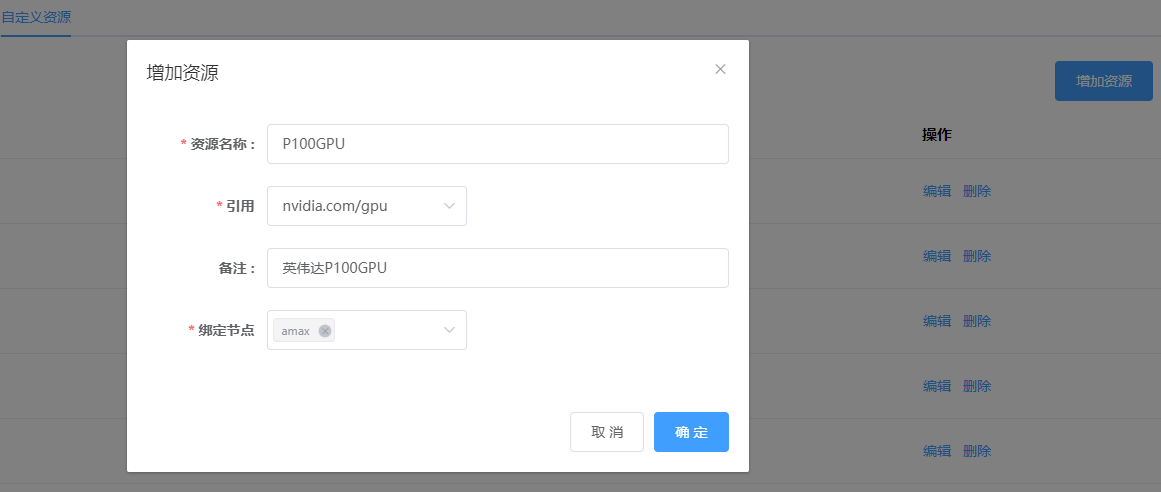
Task: Switch to the 自定义资源 tab
Action: pos(36,18)
